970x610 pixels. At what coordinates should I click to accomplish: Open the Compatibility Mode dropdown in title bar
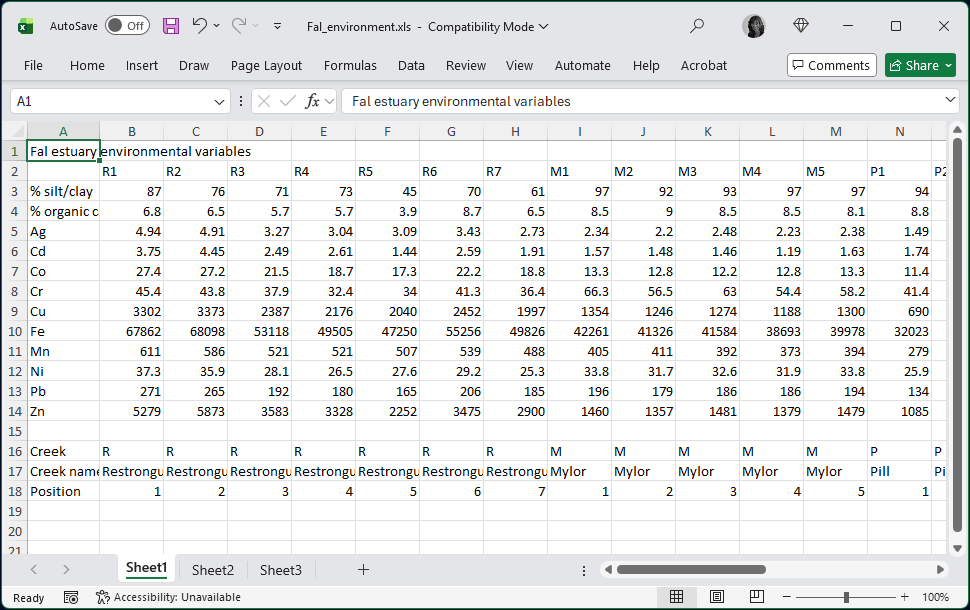[x=543, y=27]
